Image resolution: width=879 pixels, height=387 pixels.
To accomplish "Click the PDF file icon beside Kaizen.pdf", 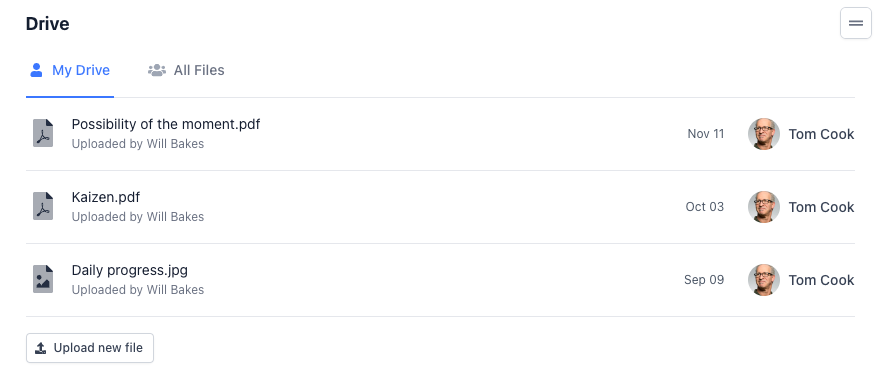I will coord(43,206).
